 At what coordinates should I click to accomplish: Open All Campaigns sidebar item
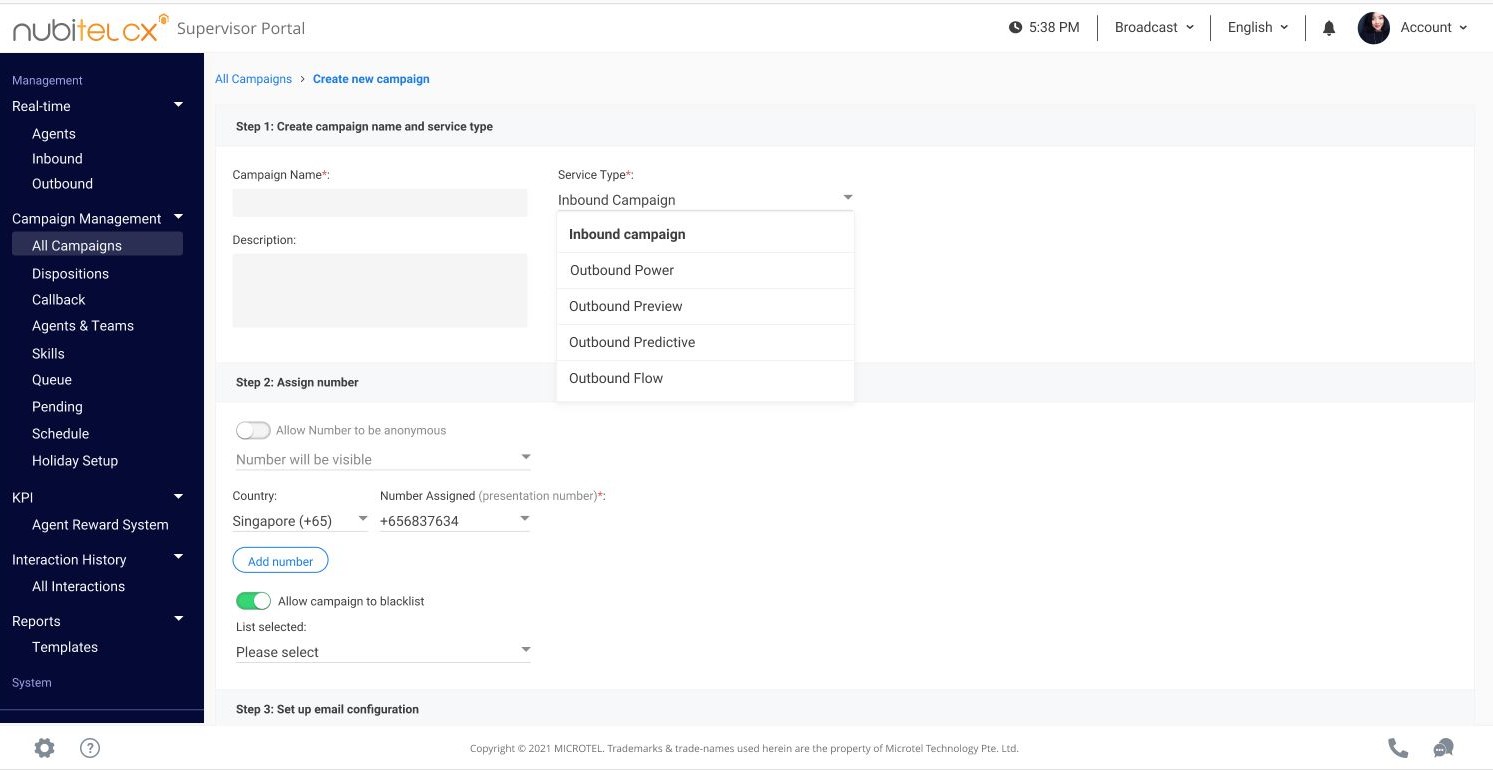pyautogui.click(x=97, y=245)
